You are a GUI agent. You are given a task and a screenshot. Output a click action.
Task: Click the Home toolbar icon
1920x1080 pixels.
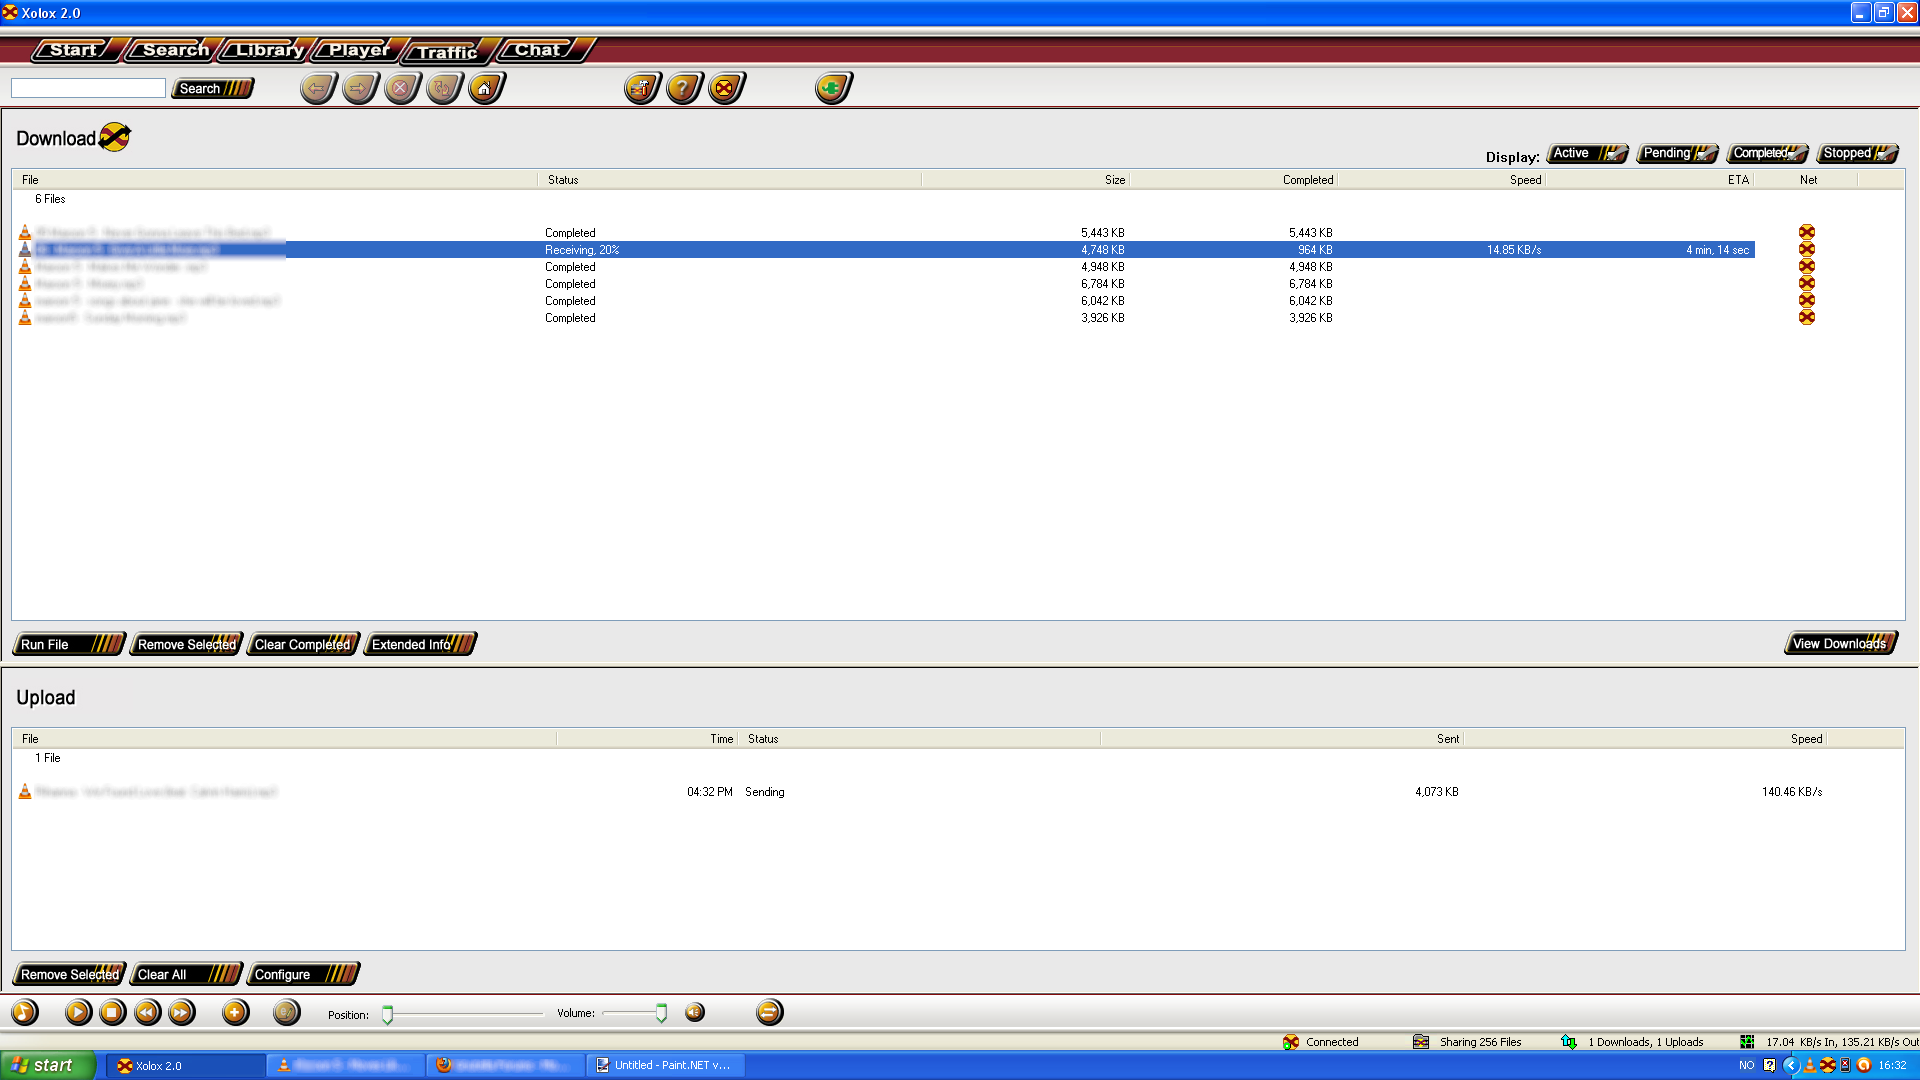485,89
